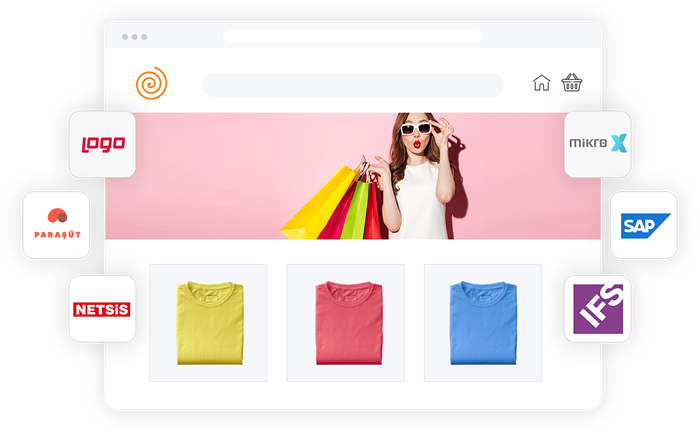Viewport: 700px width, 432px height.
Task: Choose the blue SAP integration badge
Action: pyautogui.click(x=643, y=225)
